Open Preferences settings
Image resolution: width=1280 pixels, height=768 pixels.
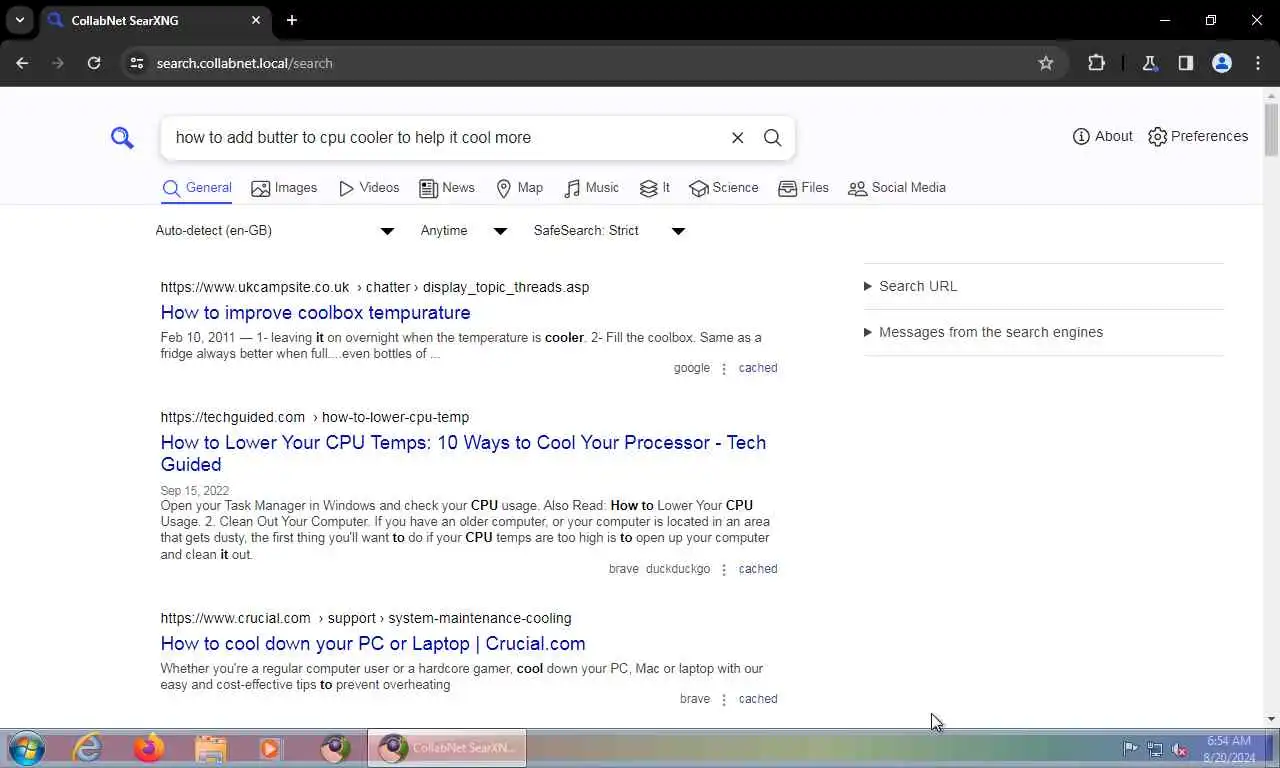click(1198, 136)
